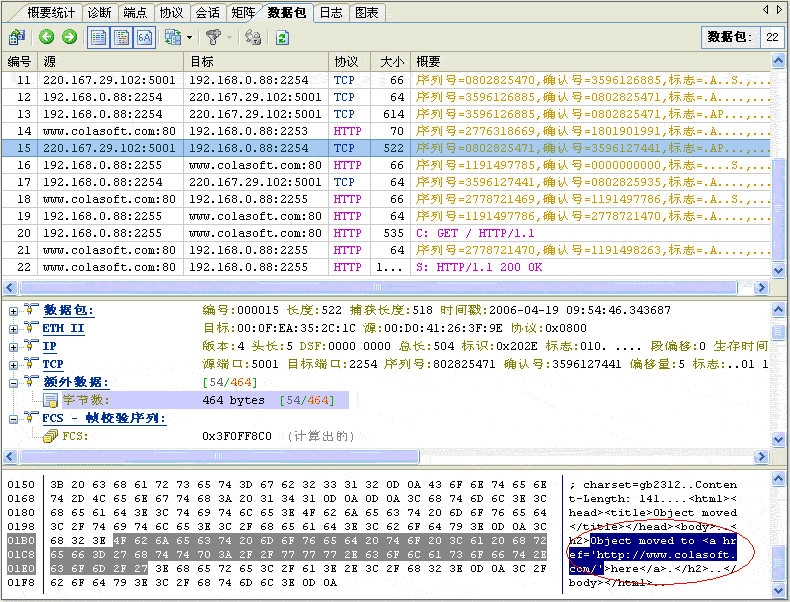Open the layout dropdown arrow
Viewport: 790px width, 602px height.
tap(189, 37)
